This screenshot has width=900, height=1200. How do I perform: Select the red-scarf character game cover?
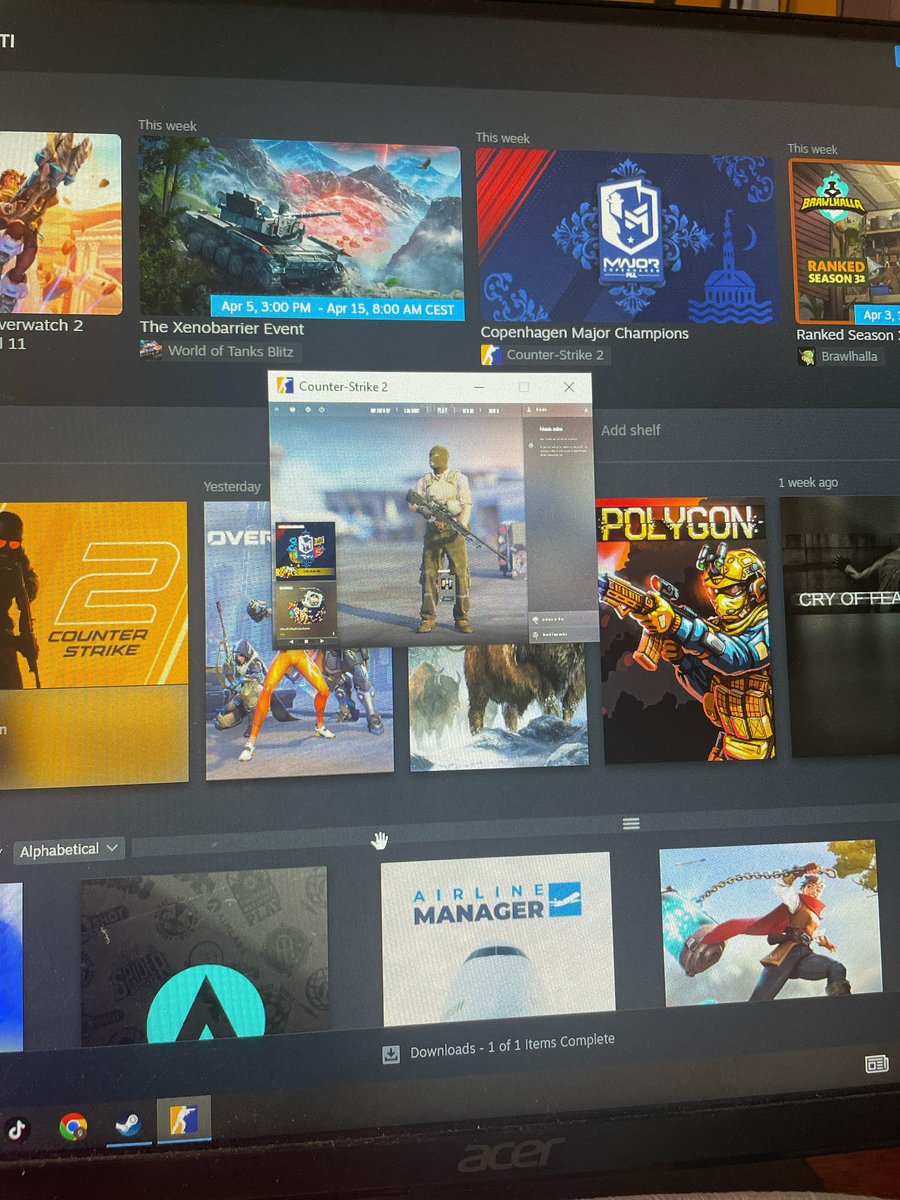(770, 923)
